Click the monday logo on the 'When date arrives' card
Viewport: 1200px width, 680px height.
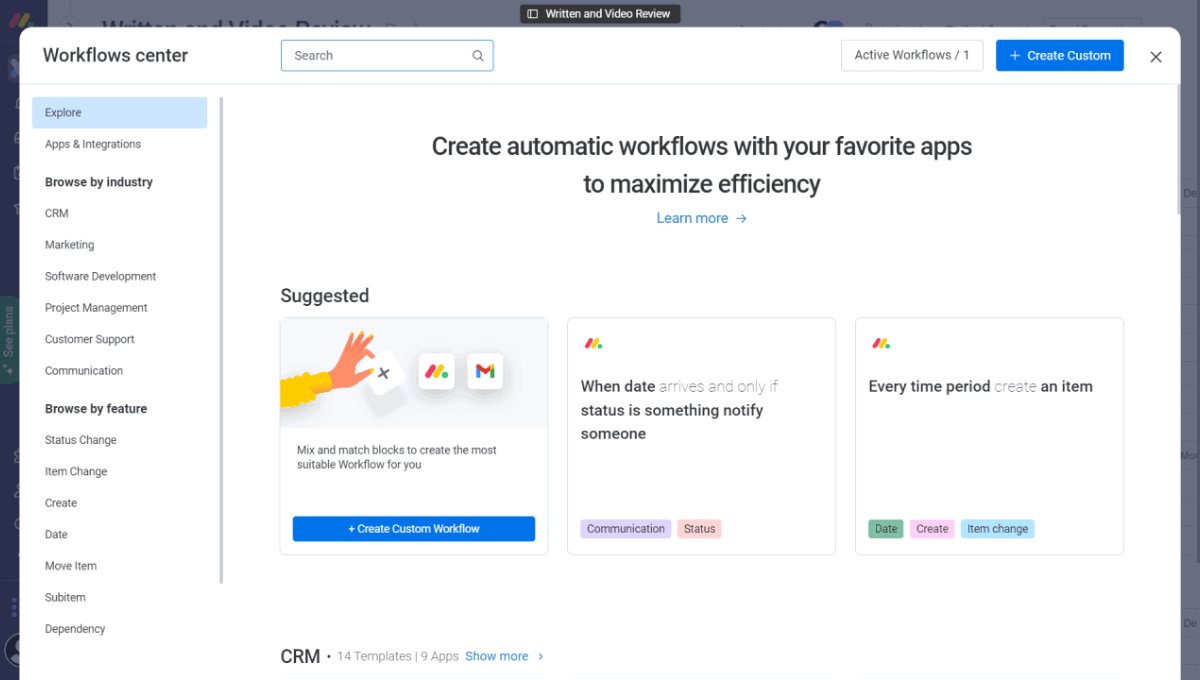(x=593, y=343)
